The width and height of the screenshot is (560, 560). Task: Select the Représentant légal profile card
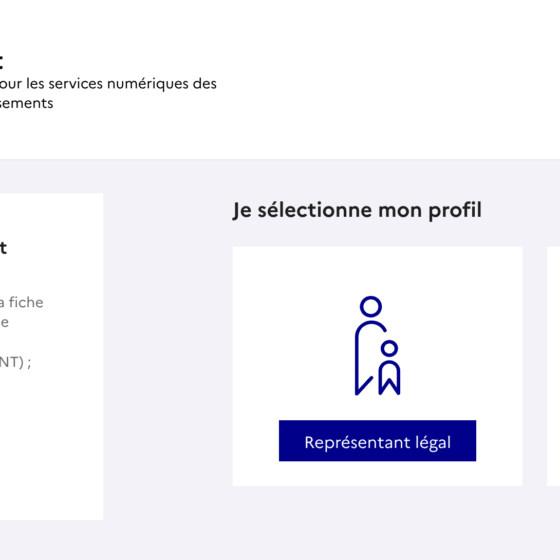pyautogui.click(x=378, y=366)
